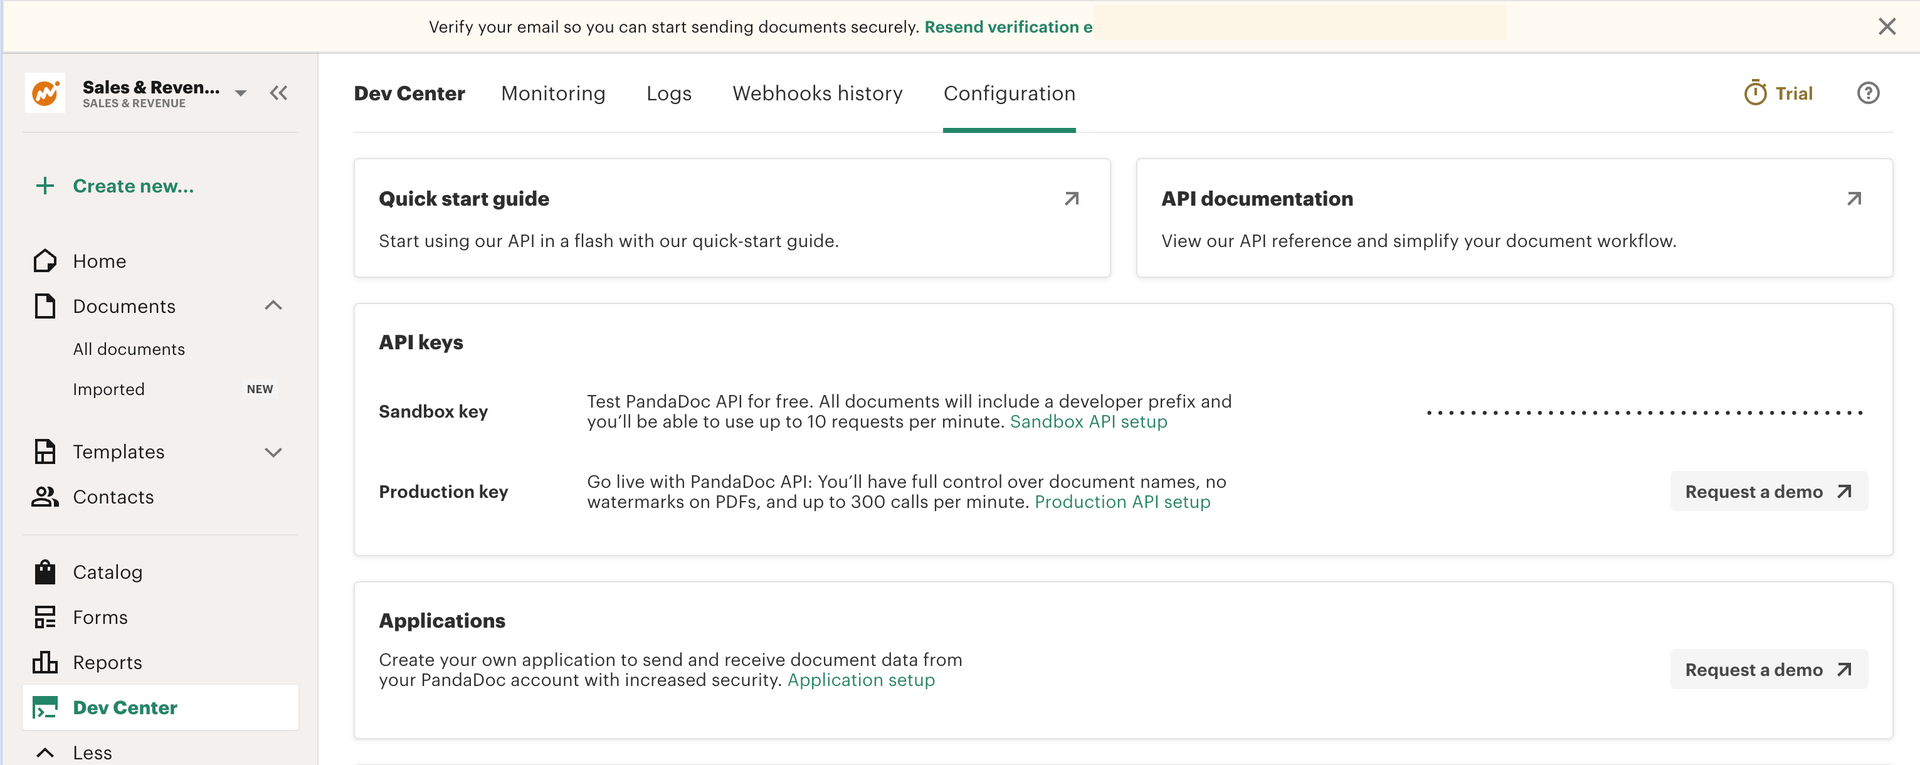Click the Documents page icon
Viewport: 1920px width, 765px height.
click(x=45, y=306)
